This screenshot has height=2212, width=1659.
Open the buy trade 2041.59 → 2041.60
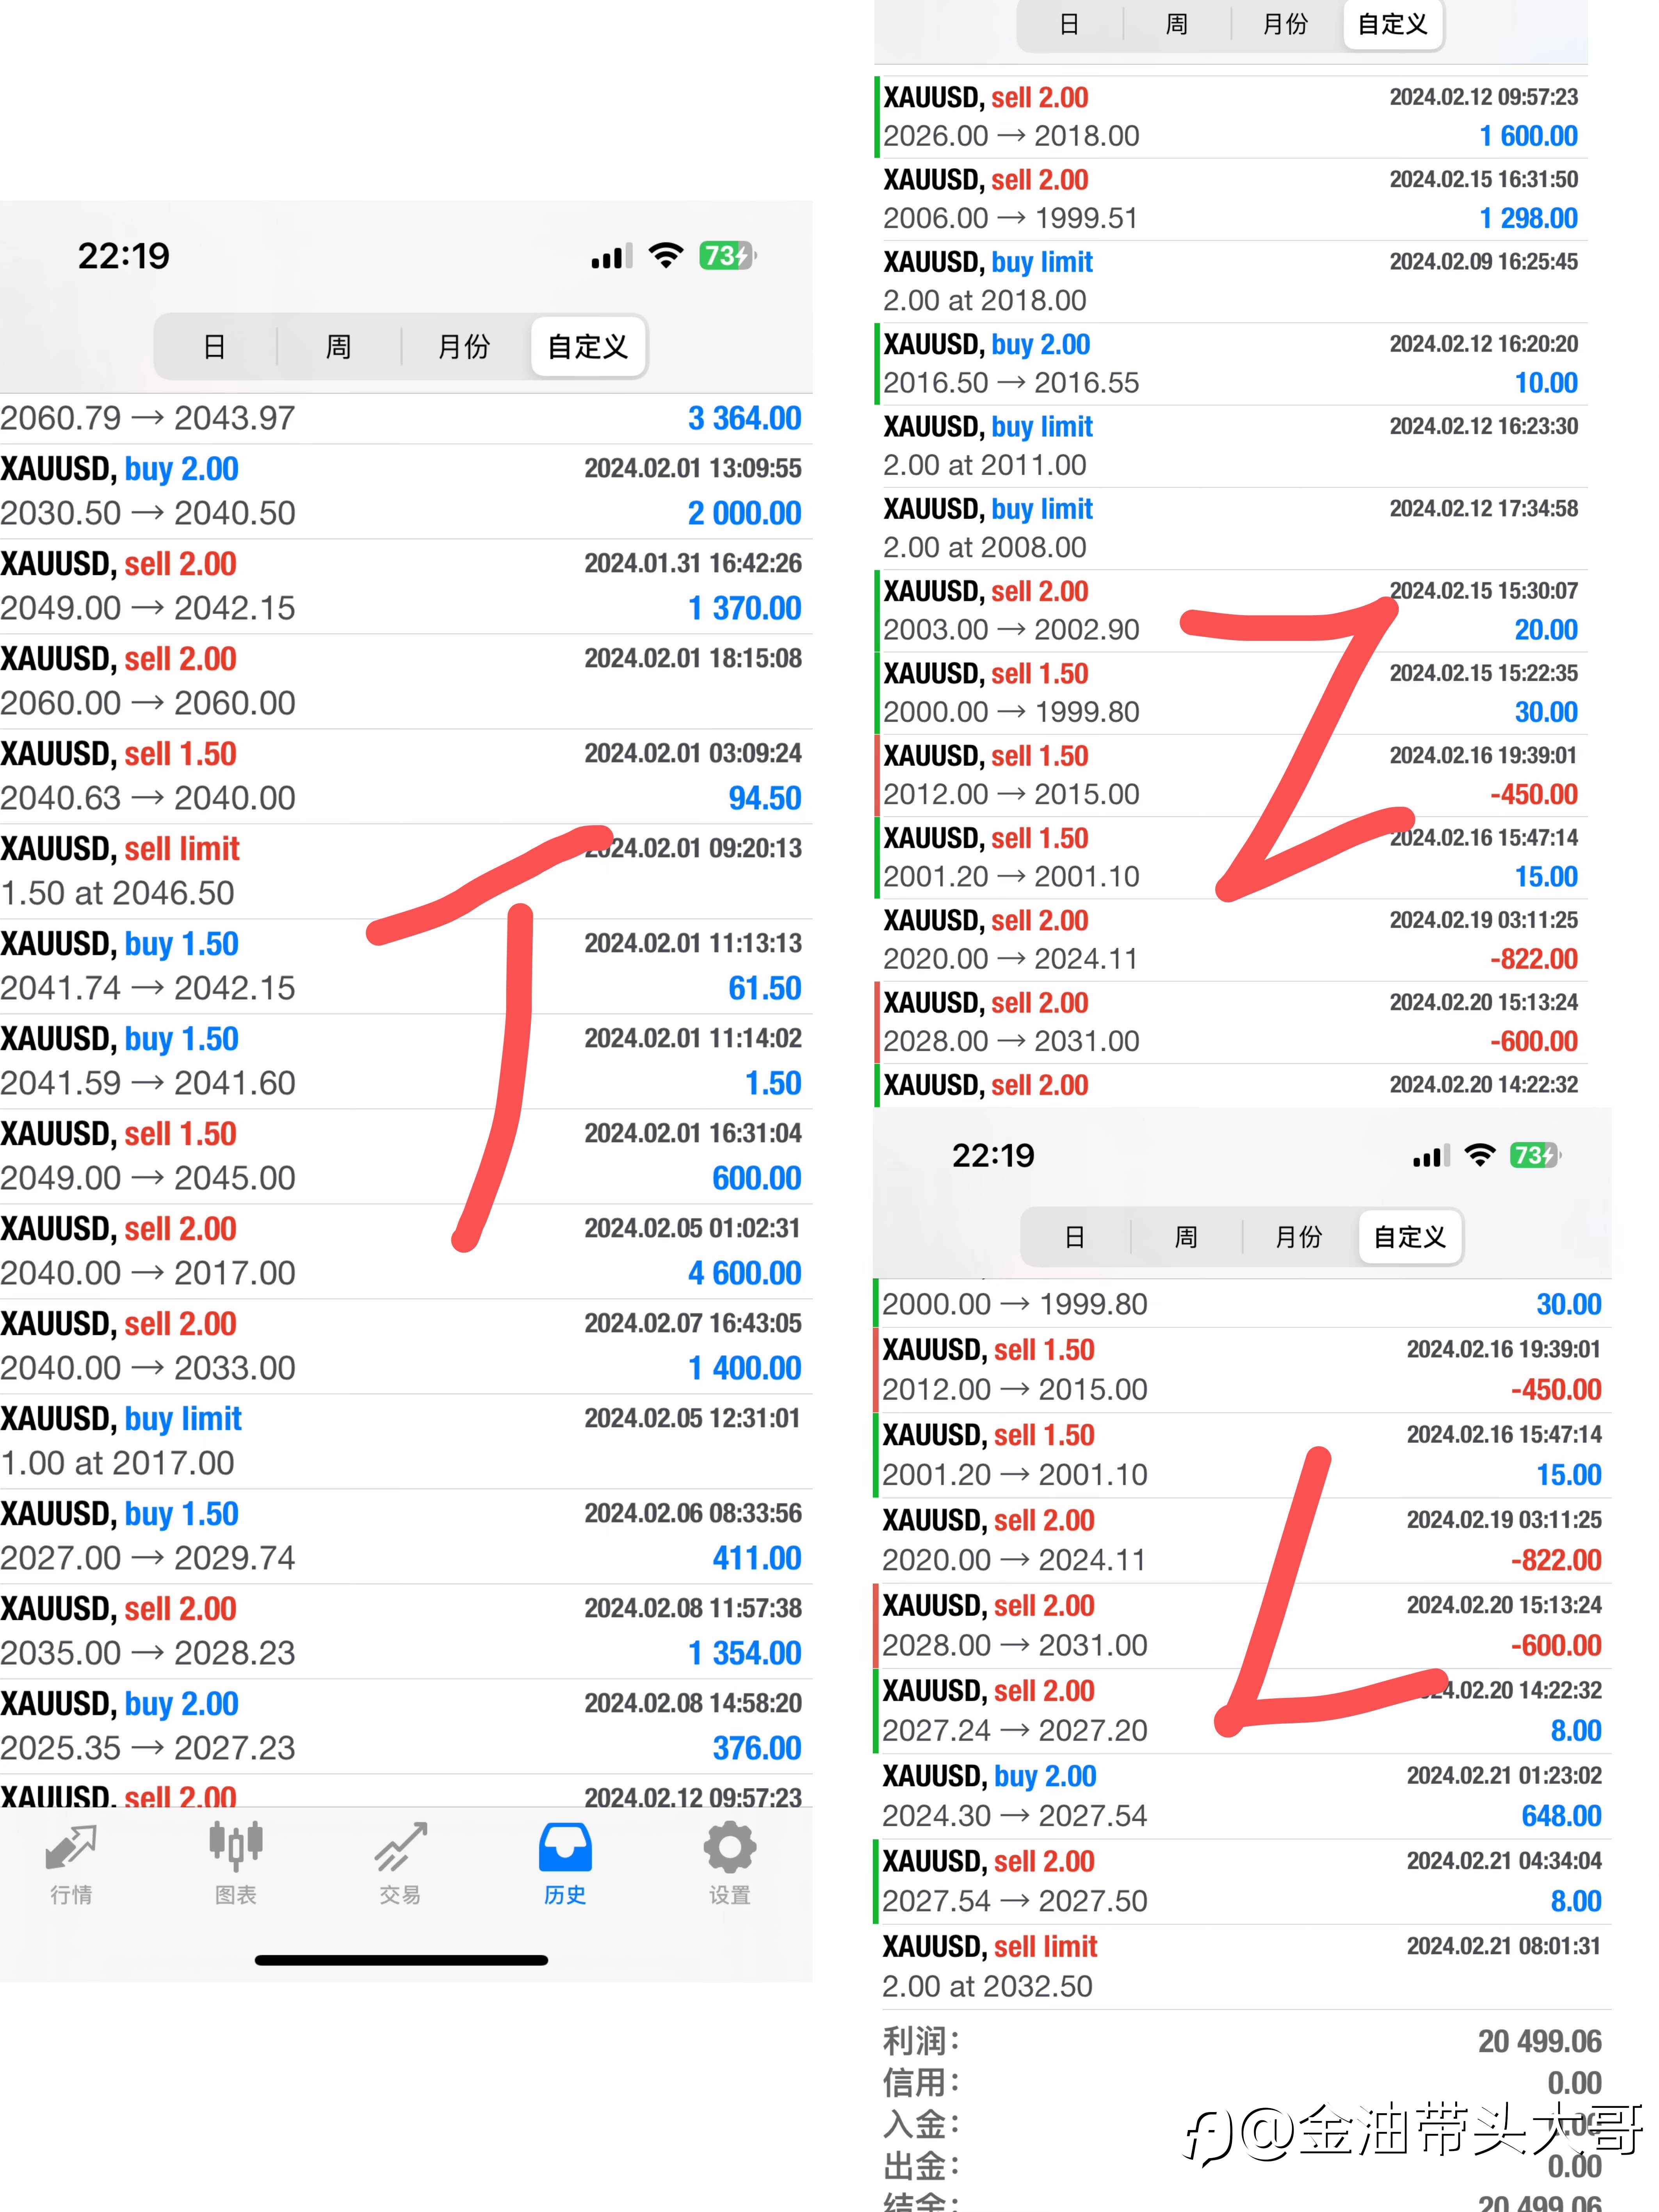coord(406,1061)
